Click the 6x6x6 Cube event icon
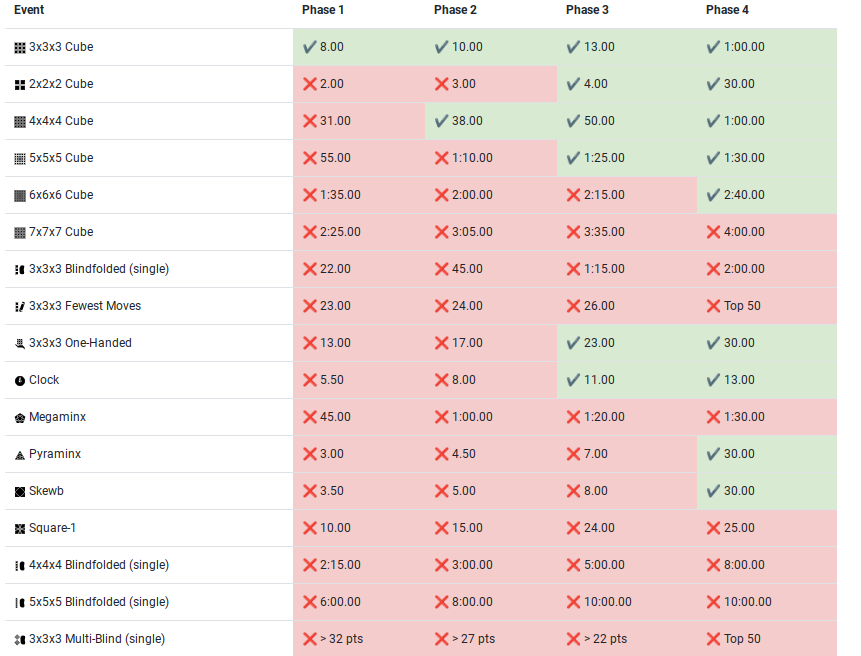 [20, 195]
